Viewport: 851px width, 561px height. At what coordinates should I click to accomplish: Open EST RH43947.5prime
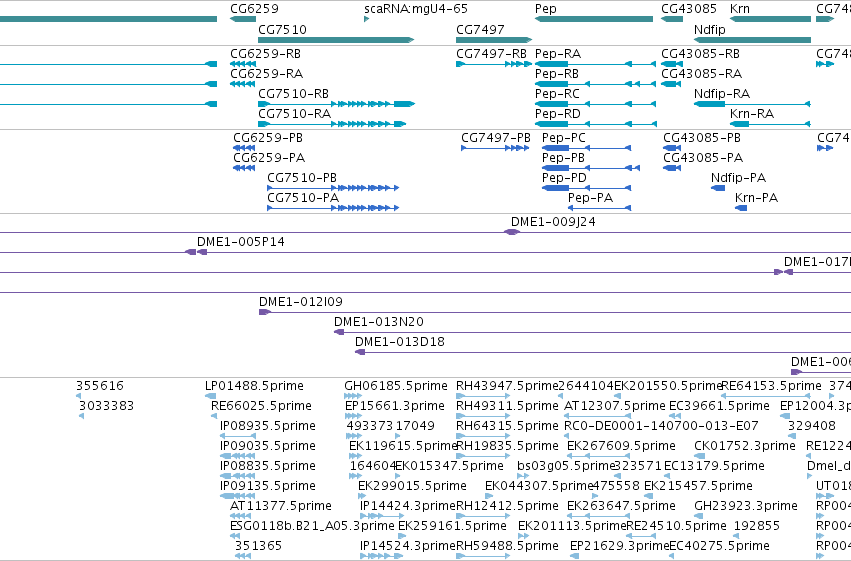pyautogui.click(x=507, y=386)
